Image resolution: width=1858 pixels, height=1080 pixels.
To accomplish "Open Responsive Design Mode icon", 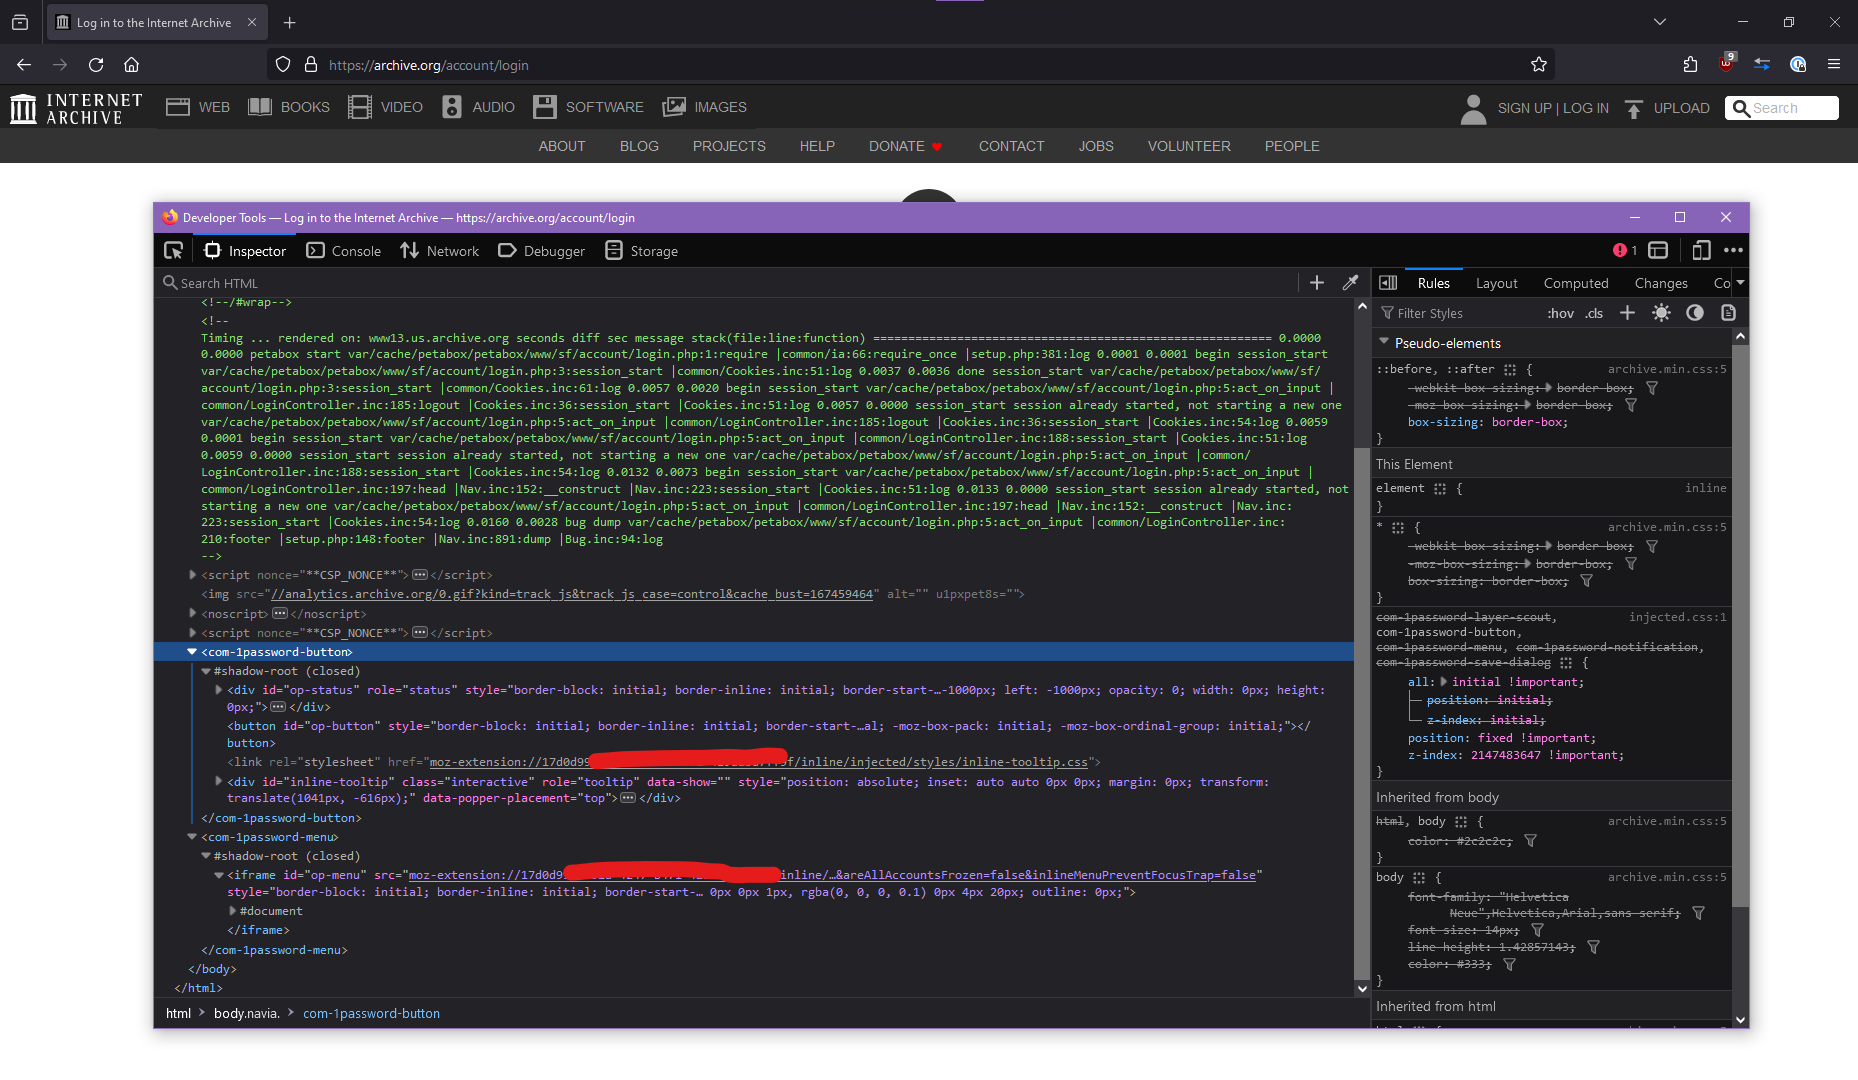I will 1701,251.
